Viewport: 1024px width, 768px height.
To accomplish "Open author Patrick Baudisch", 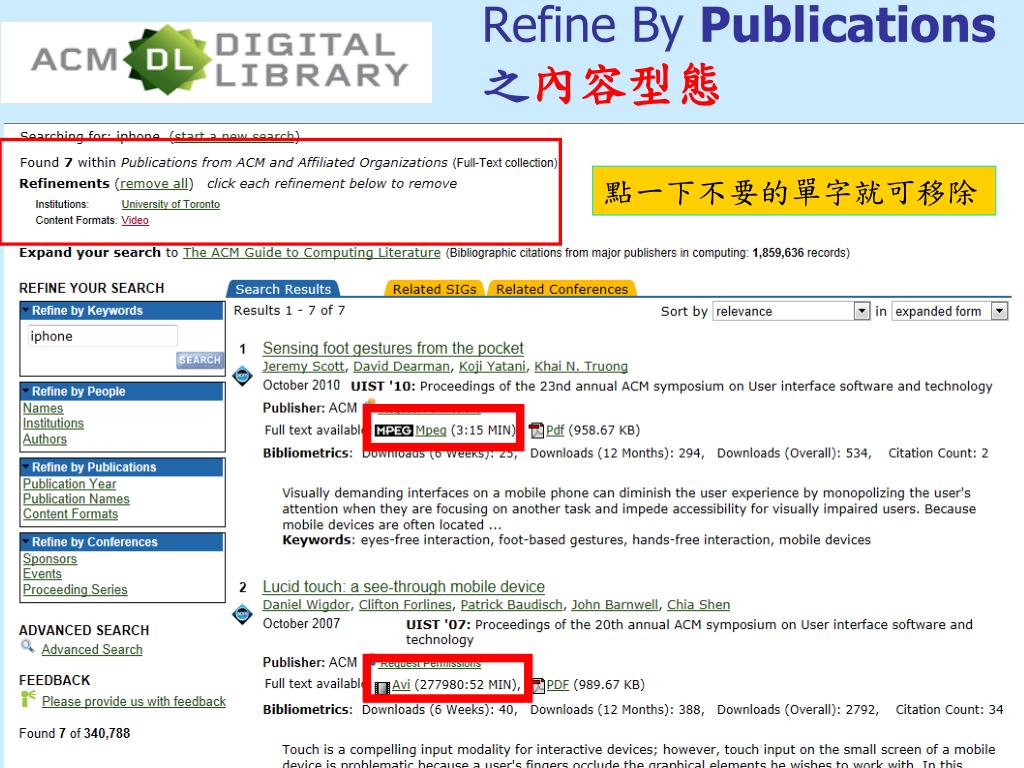I will (512, 605).
